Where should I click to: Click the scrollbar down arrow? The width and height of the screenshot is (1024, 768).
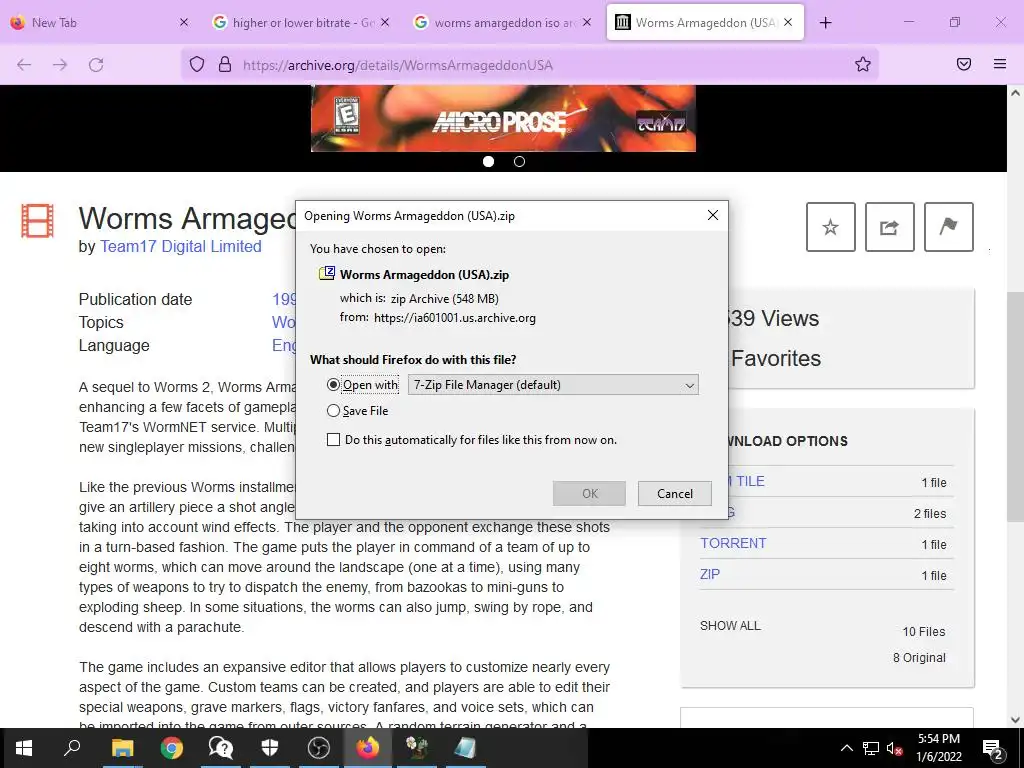tap(1015, 720)
